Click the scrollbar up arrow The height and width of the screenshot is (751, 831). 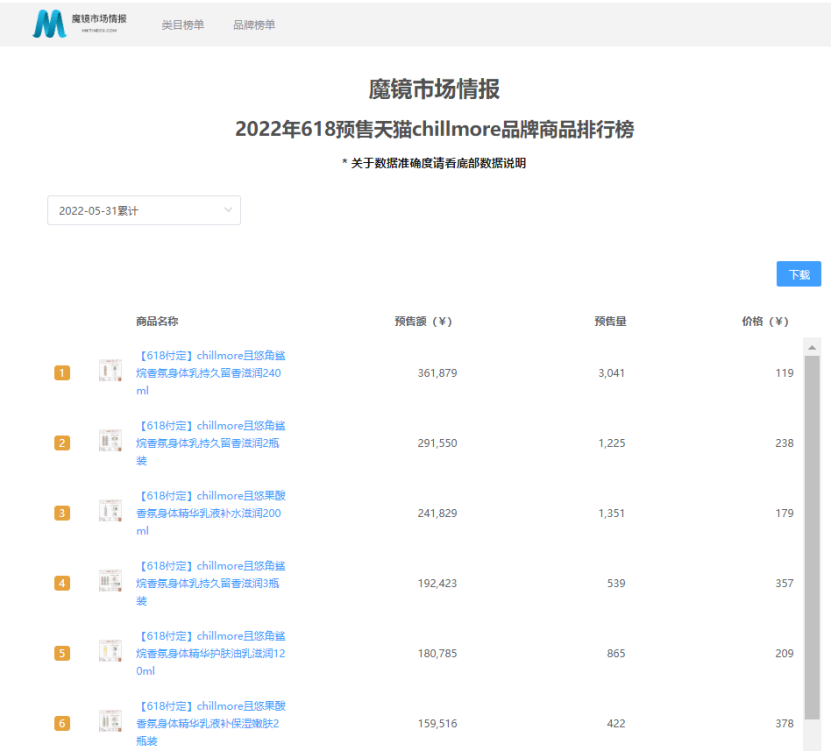812,347
